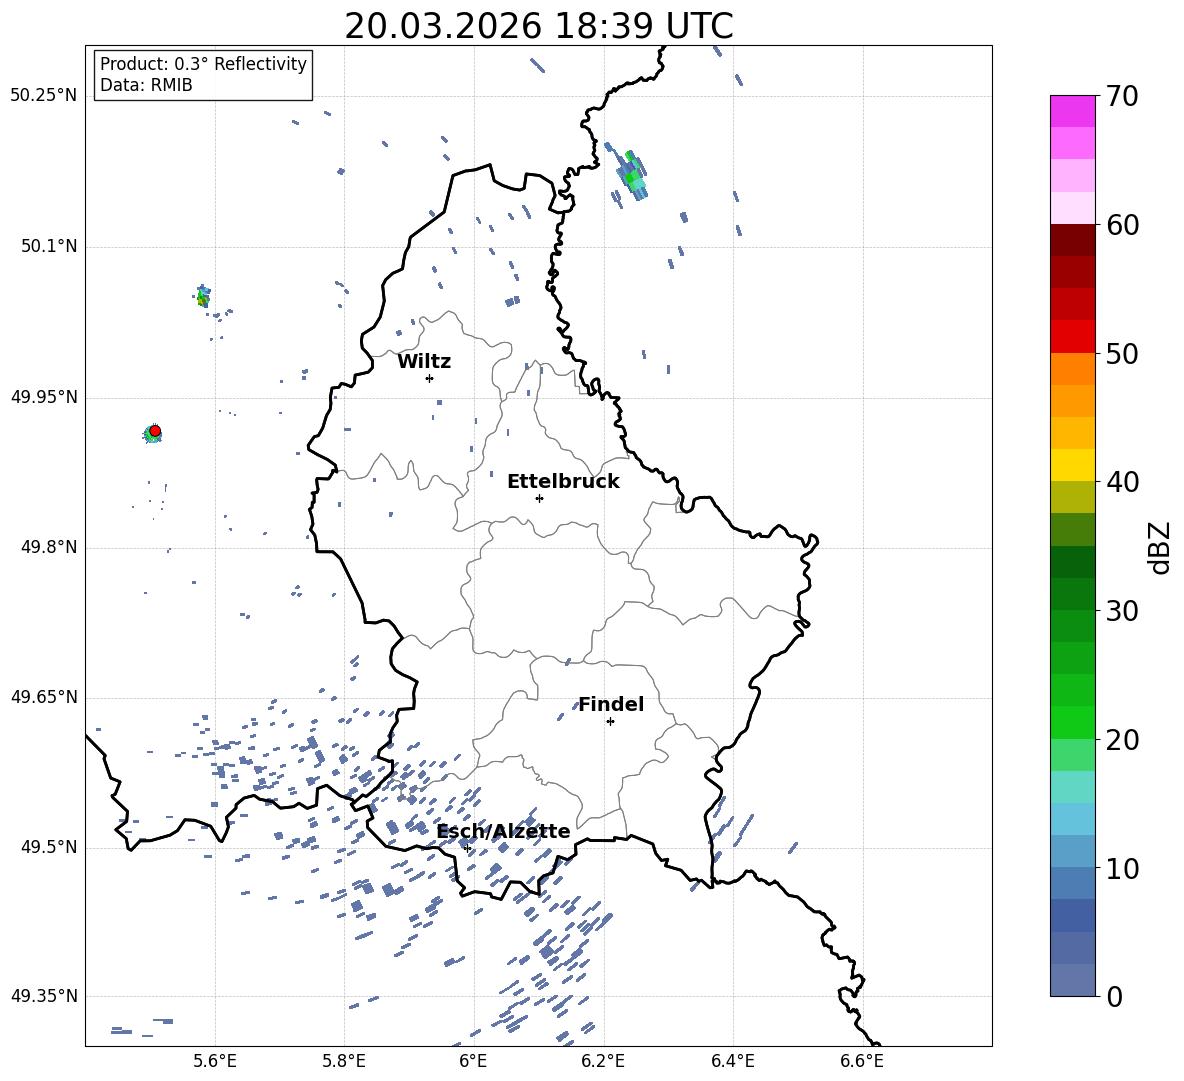Click the Ettelbruck city label
This screenshot has height=1081, width=1184.
tap(563, 482)
